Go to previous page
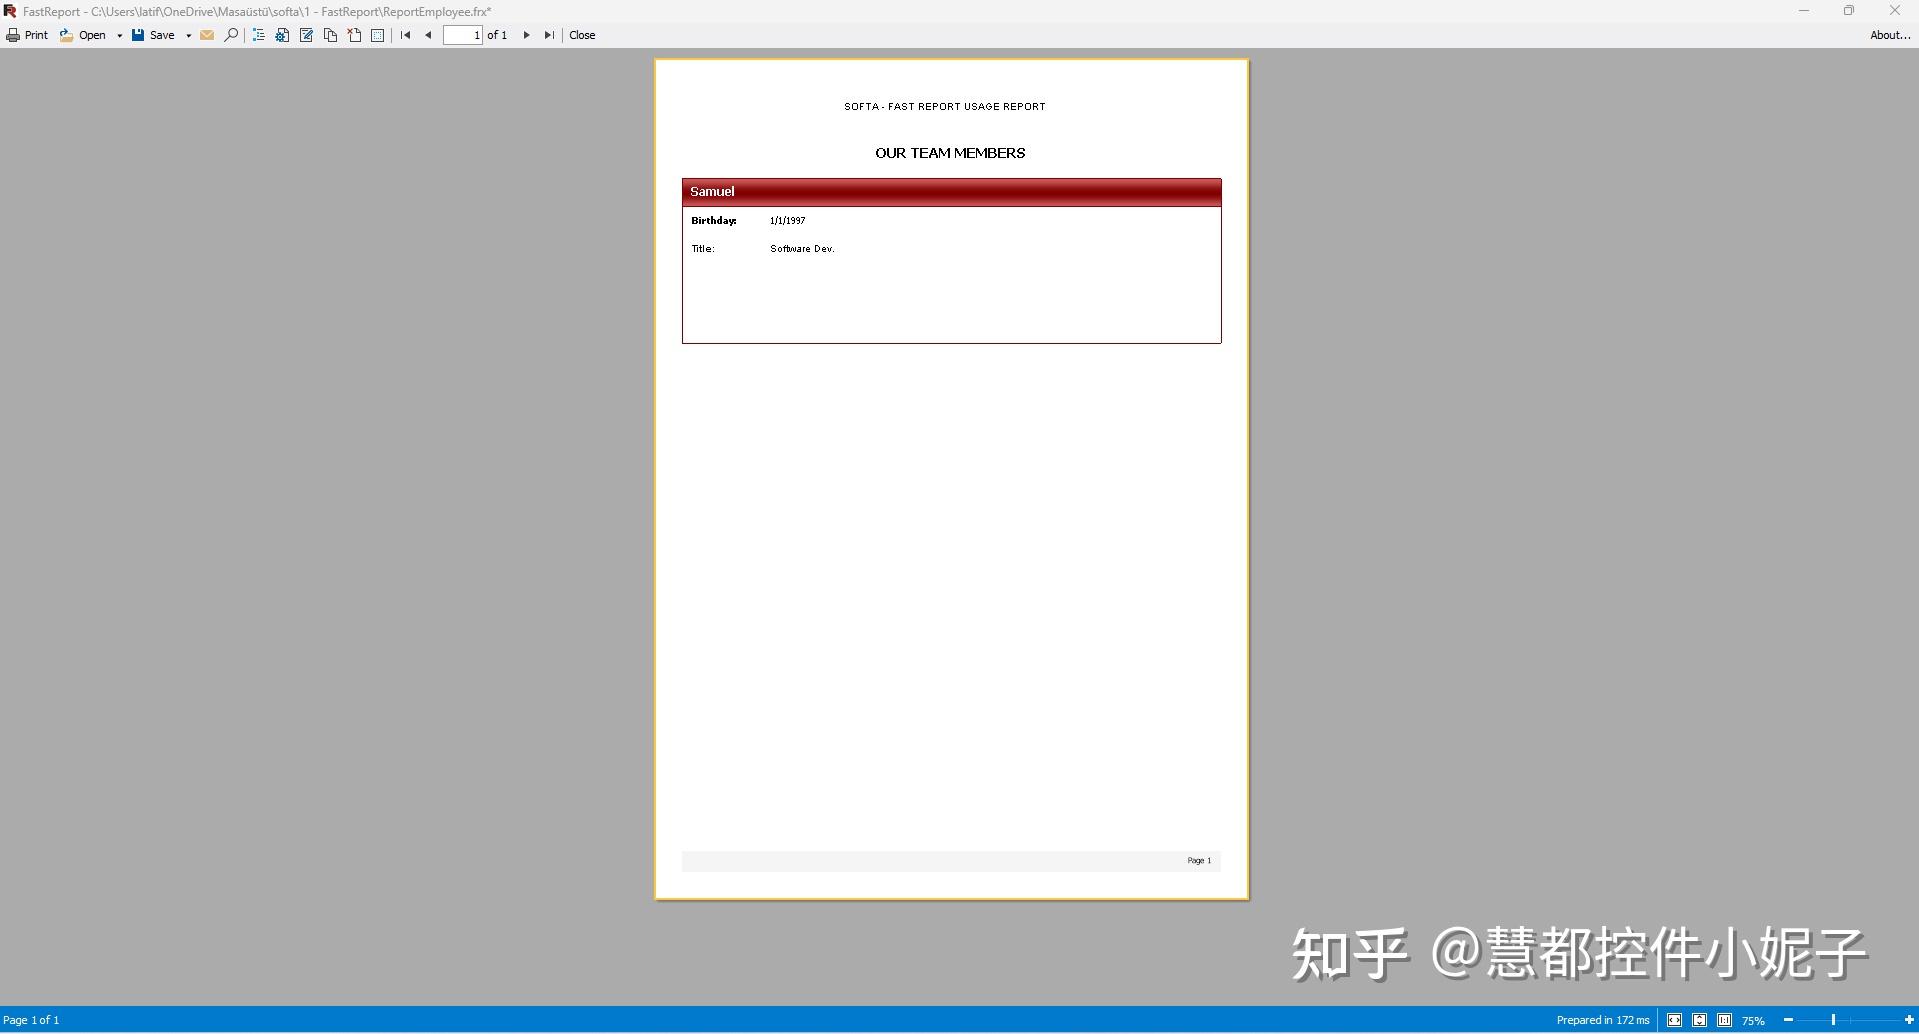The image size is (1919, 1034). coord(428,35)
